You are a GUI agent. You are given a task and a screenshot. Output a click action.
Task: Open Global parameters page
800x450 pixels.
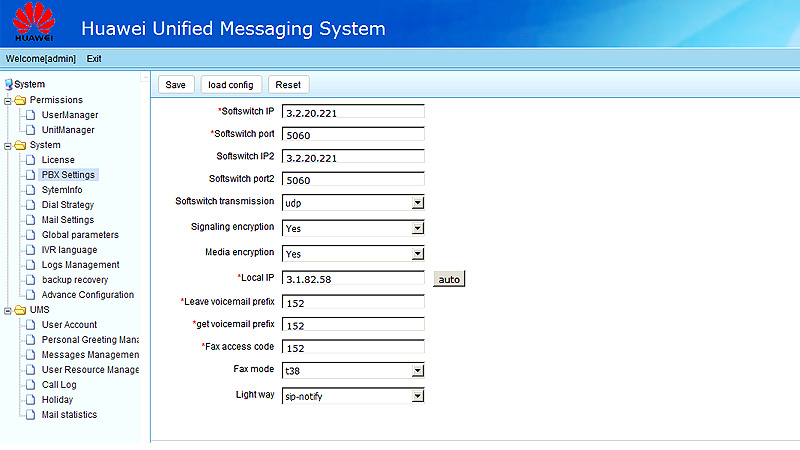click(80, 235)
